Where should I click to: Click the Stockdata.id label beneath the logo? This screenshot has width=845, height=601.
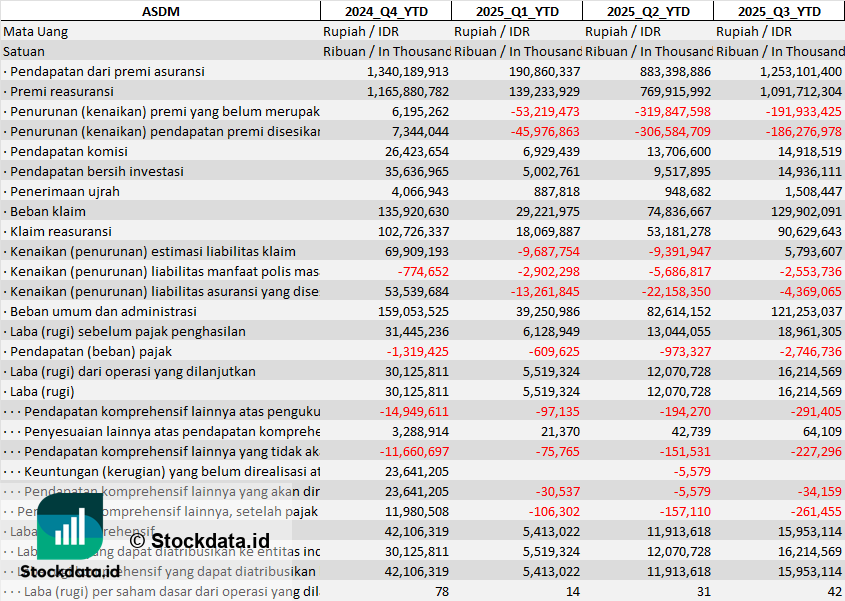pyautogui.click(x=69, y=572)
